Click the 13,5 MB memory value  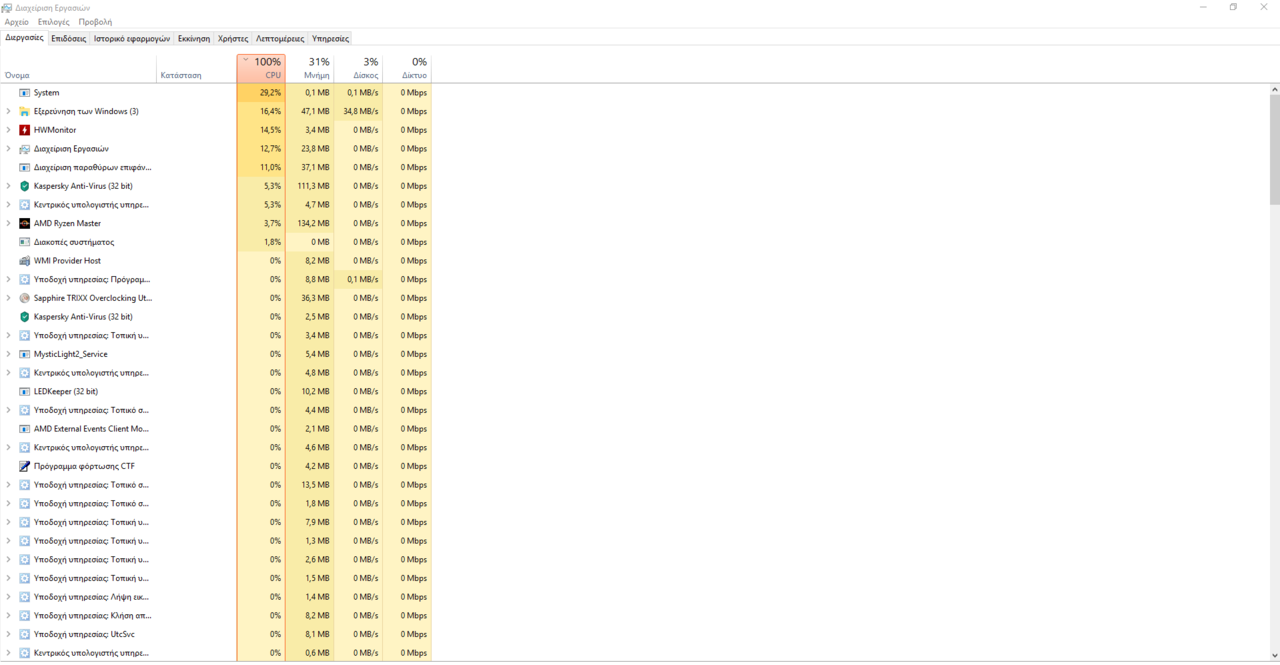pos(315,485)
